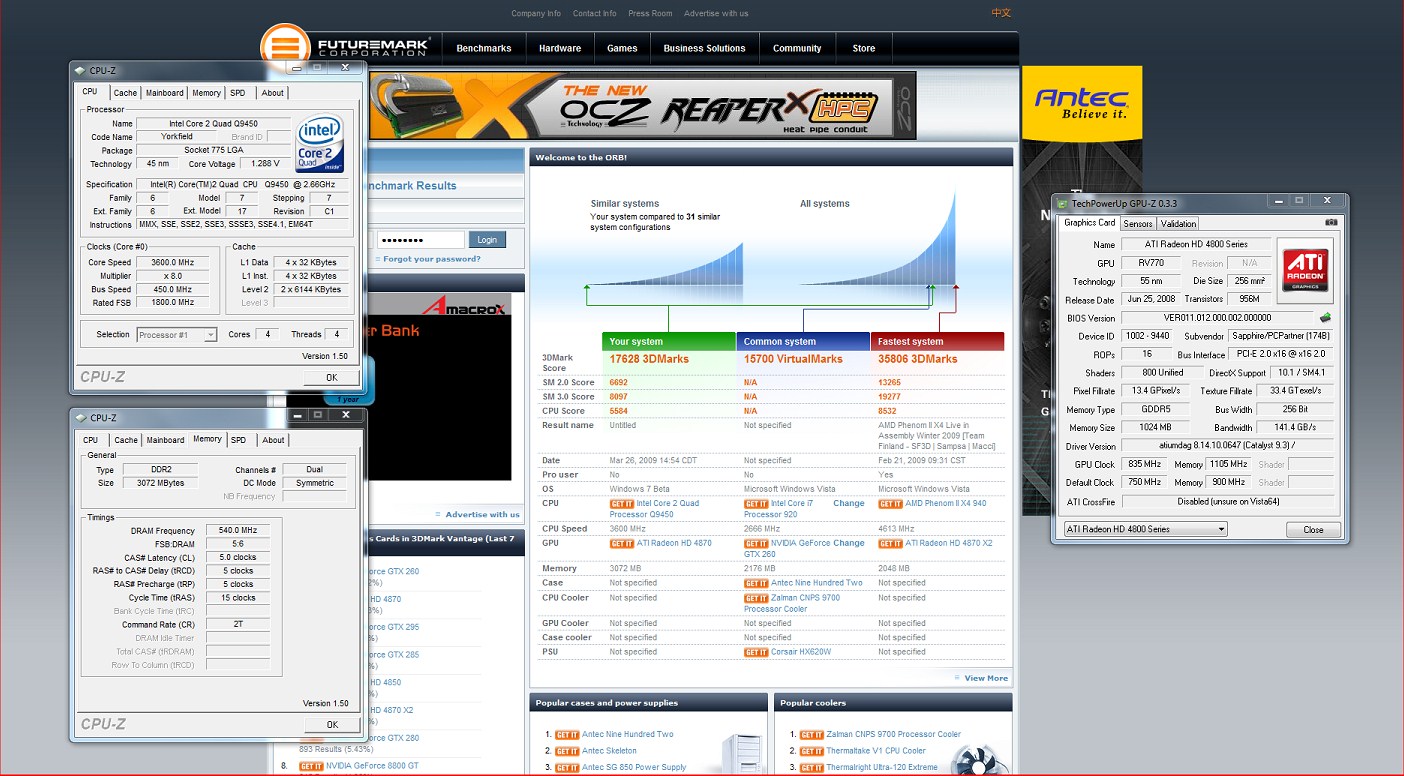Click OK in upper CPU-Z processor window
The height and width of the screenshot is (776, 1404).
332,377
